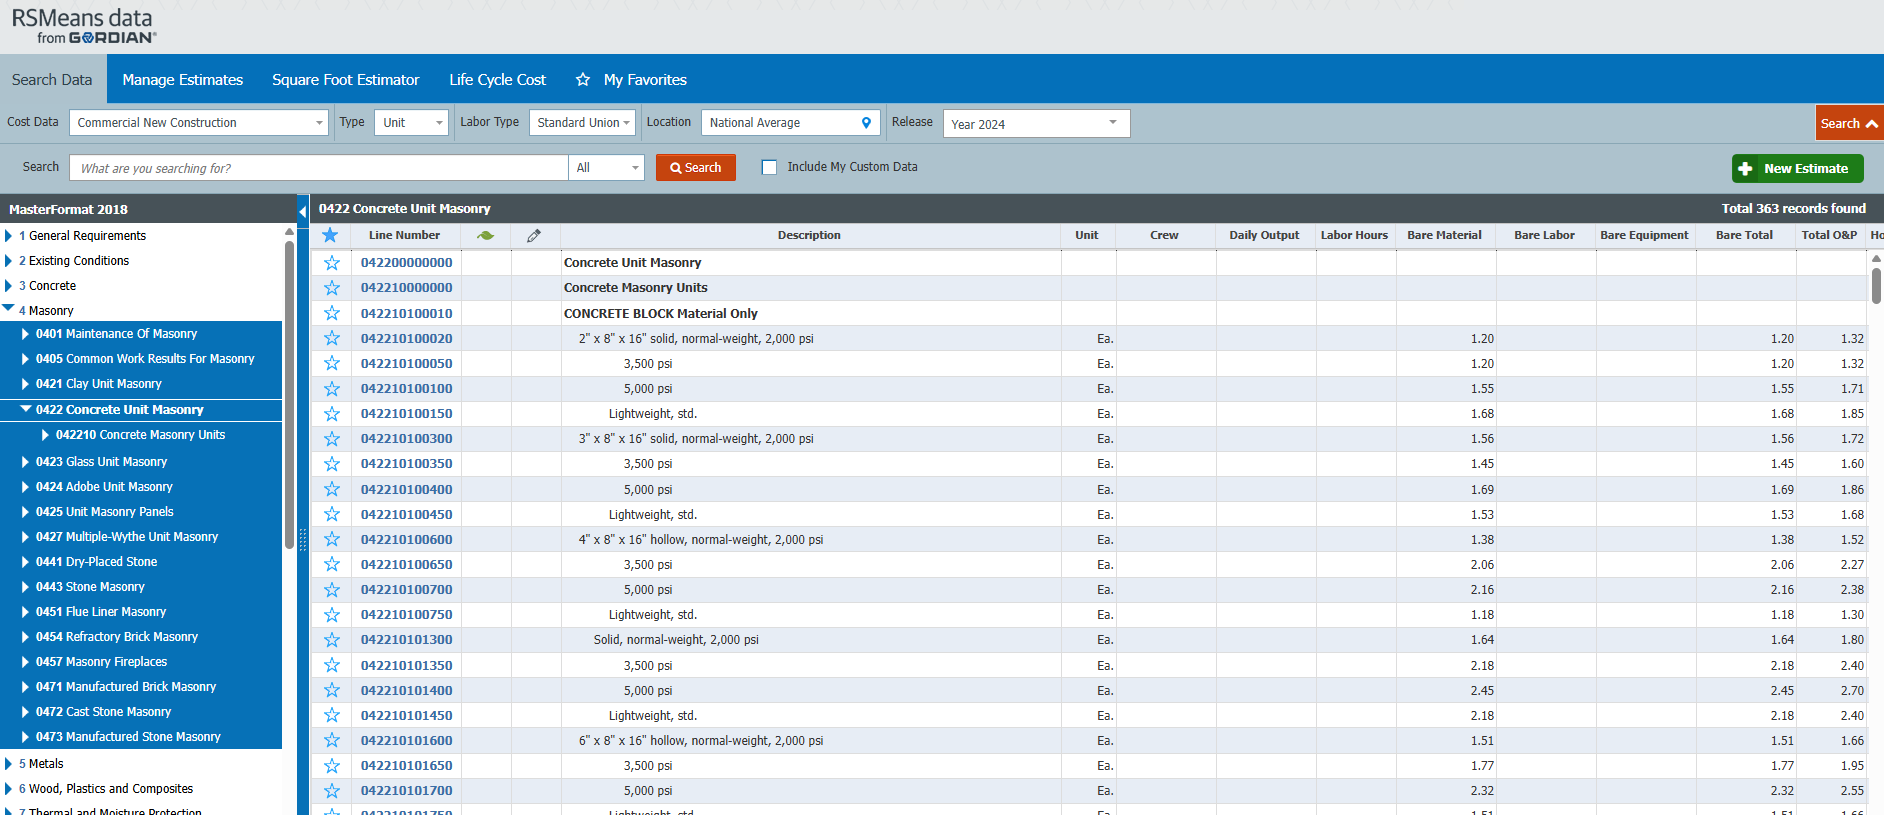Click the pencil edit column header icon
This screenshot has width=1884, height=815.
coord(534,235)
